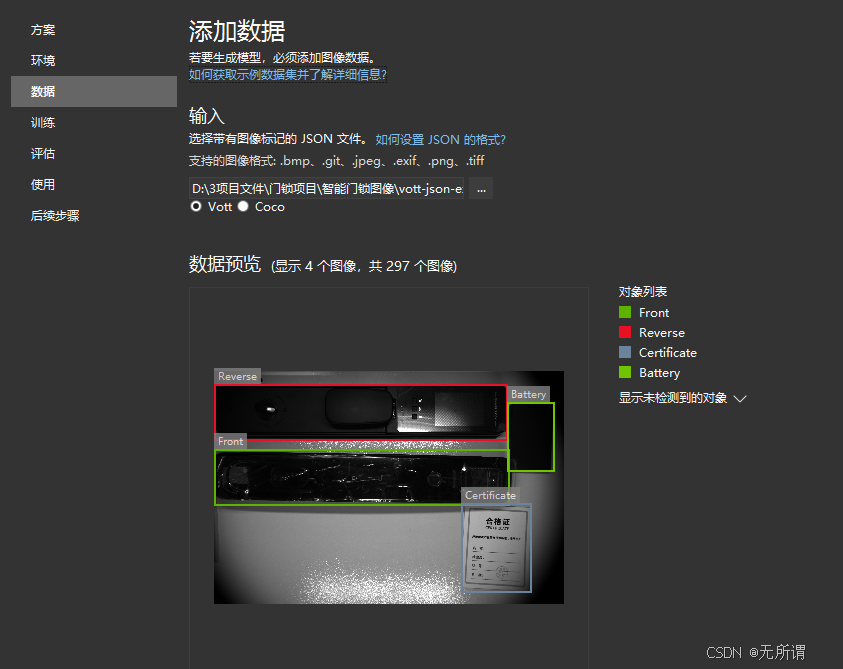Click the Front label on preview image
The width and height of the screenshot is (843, 669).
click(x=231, y=442)
